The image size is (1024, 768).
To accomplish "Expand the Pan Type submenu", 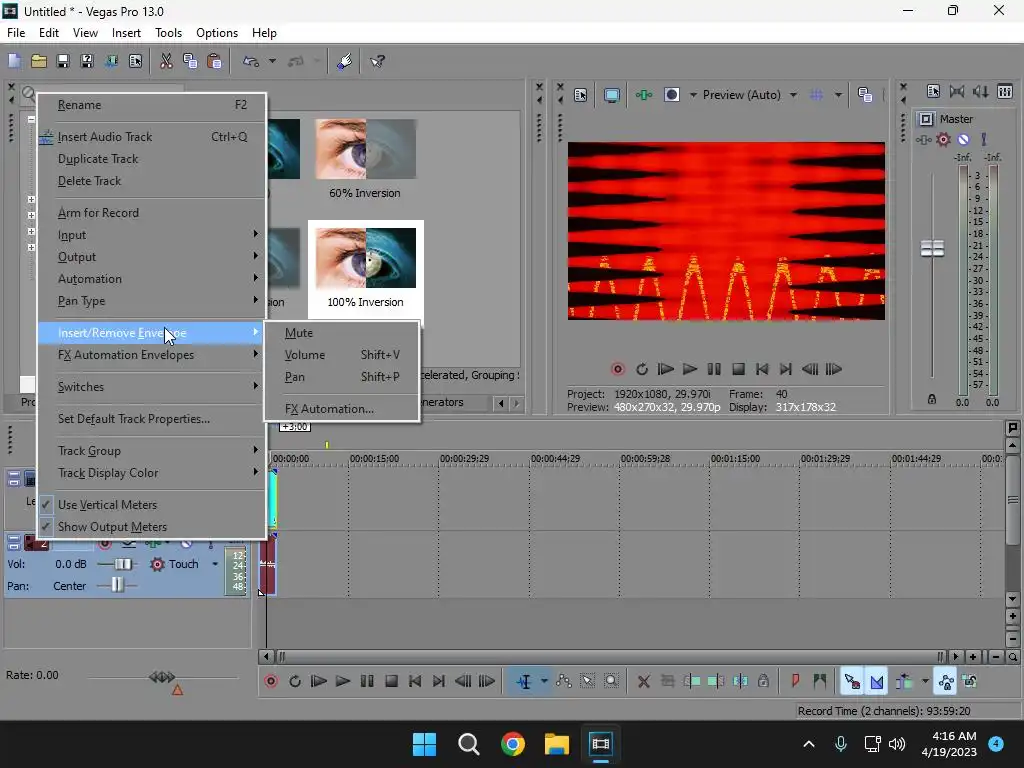I will click(152, 301).
